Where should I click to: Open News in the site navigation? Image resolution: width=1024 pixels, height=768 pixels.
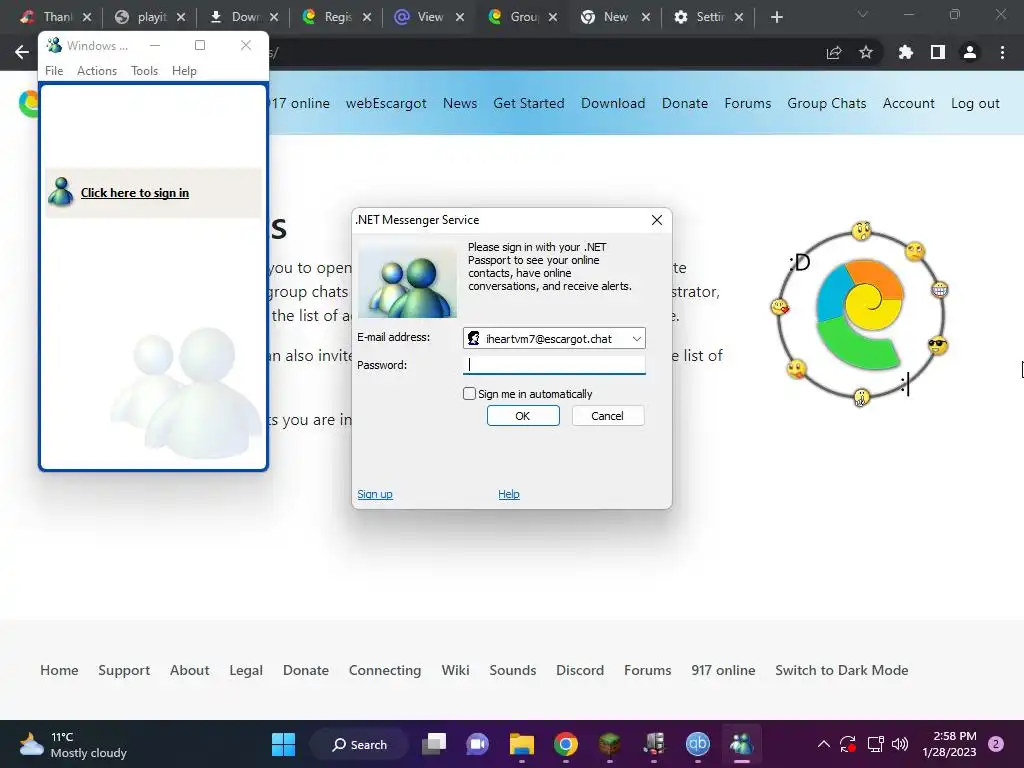[460, 103]
